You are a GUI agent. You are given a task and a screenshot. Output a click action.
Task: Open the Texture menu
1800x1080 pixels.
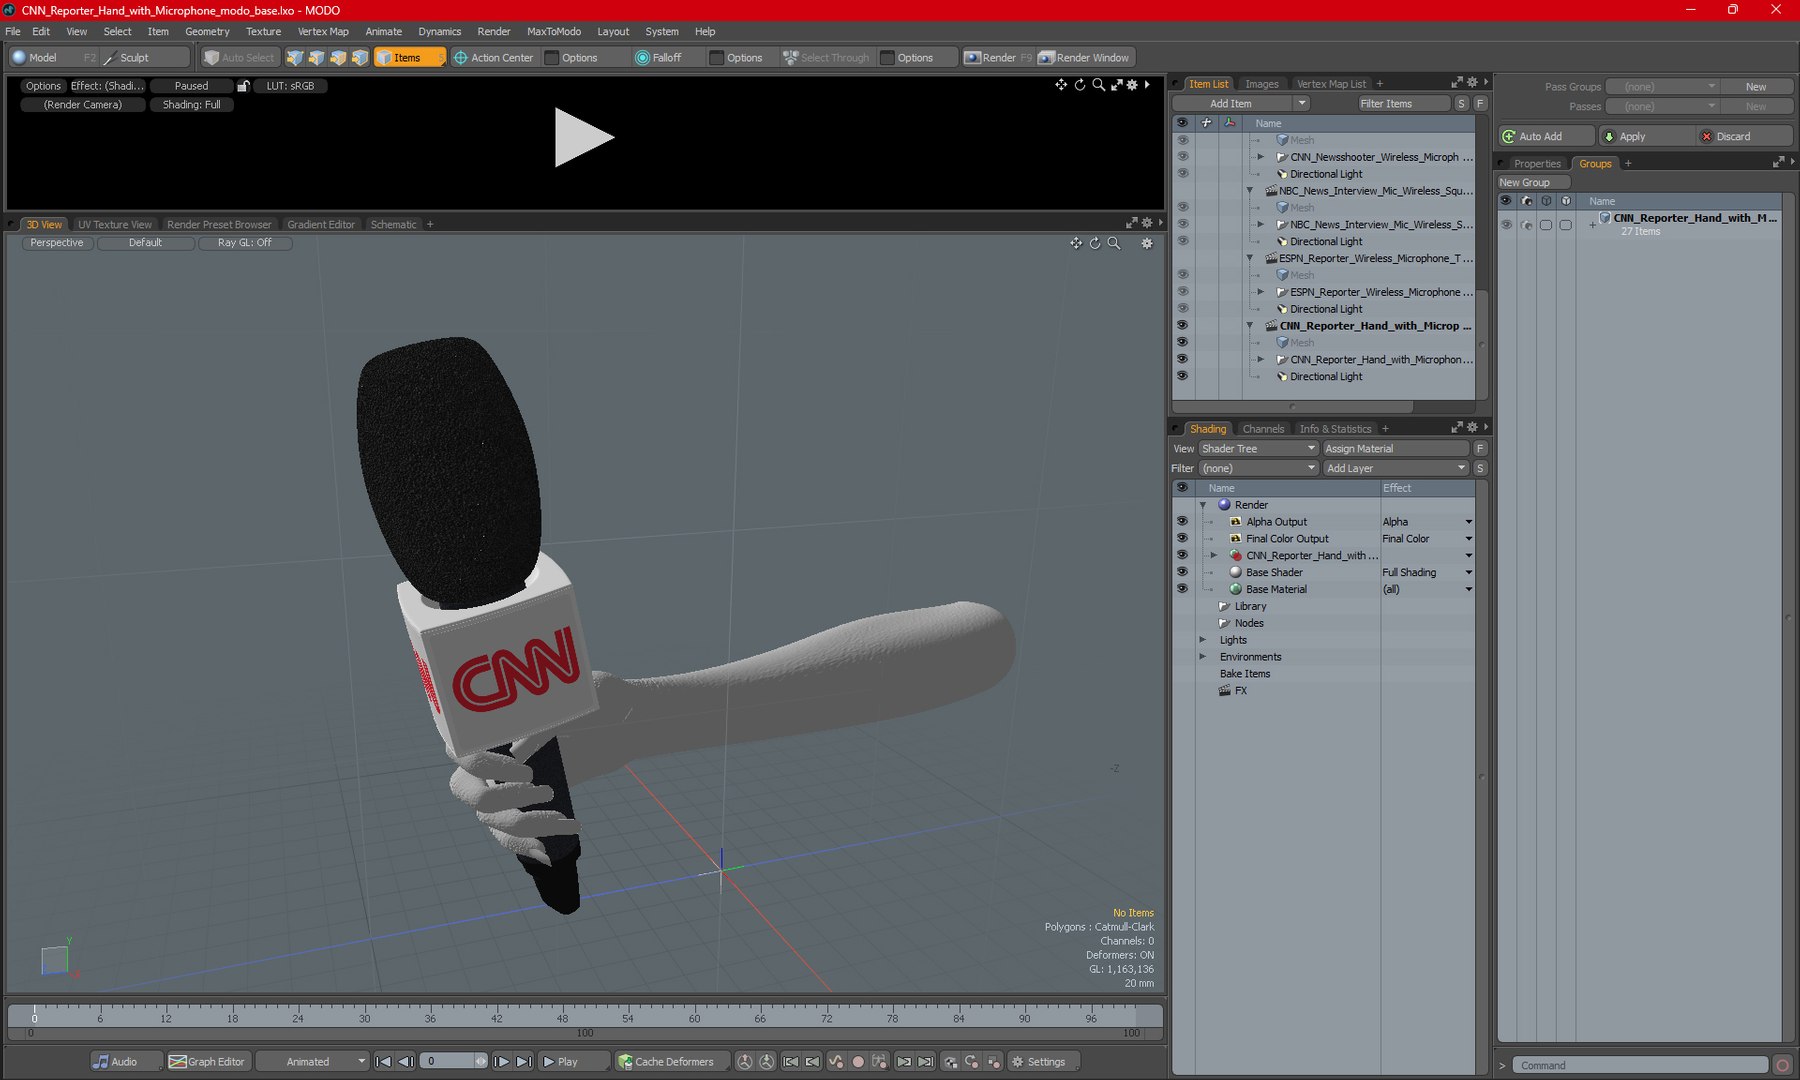click(x=263, y=31)
